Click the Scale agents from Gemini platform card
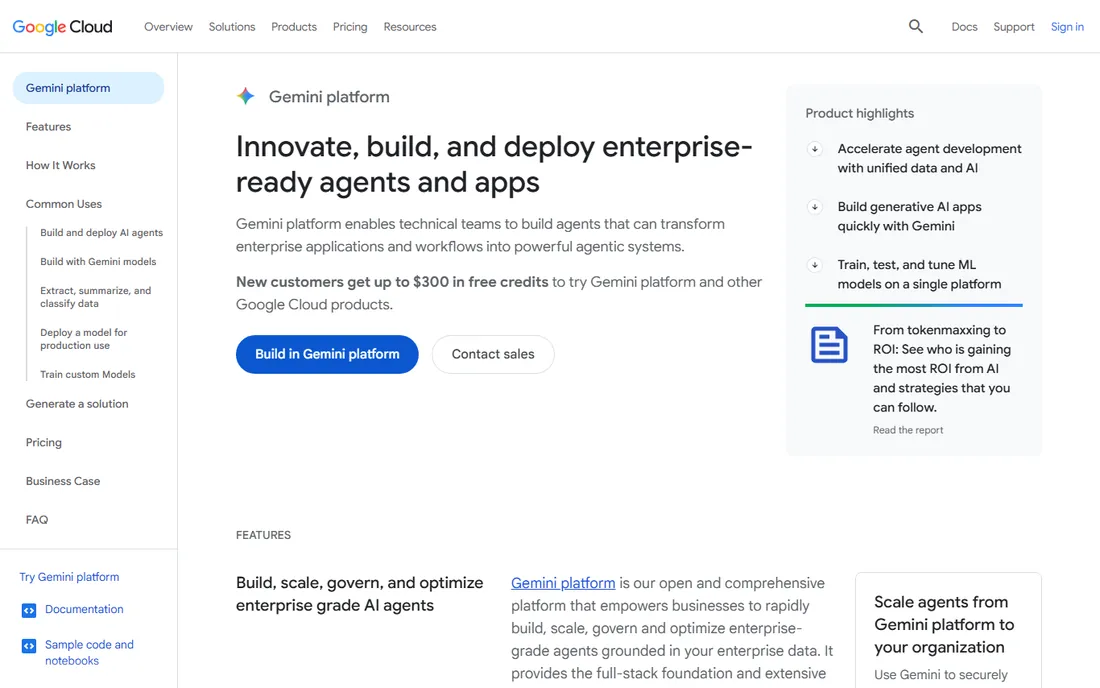 tap(948, 630)
